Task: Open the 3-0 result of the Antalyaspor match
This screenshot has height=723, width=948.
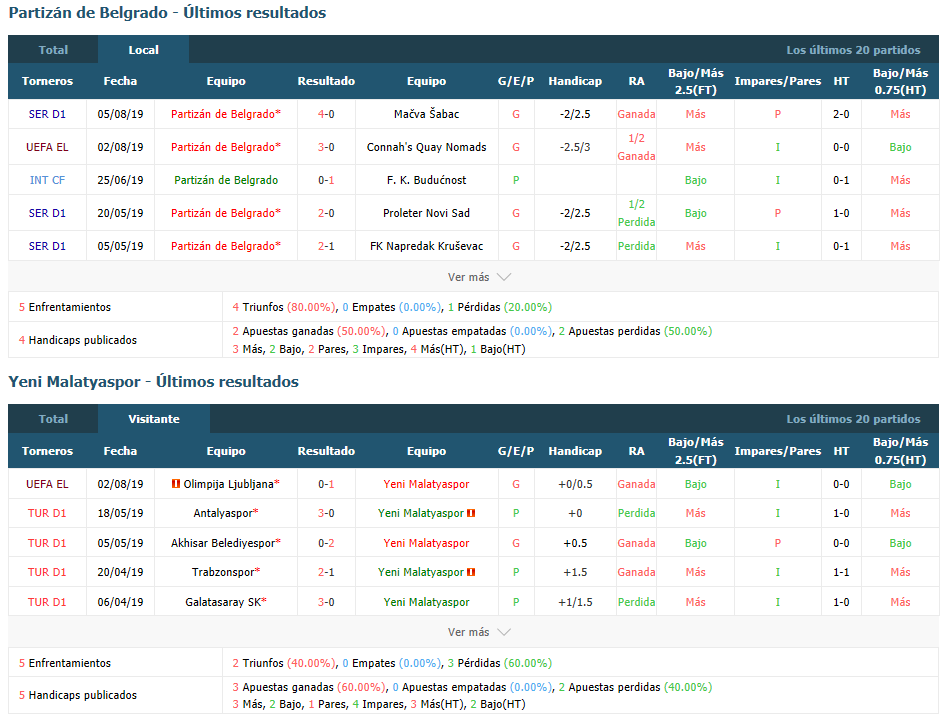Action: tap(326, 513)
